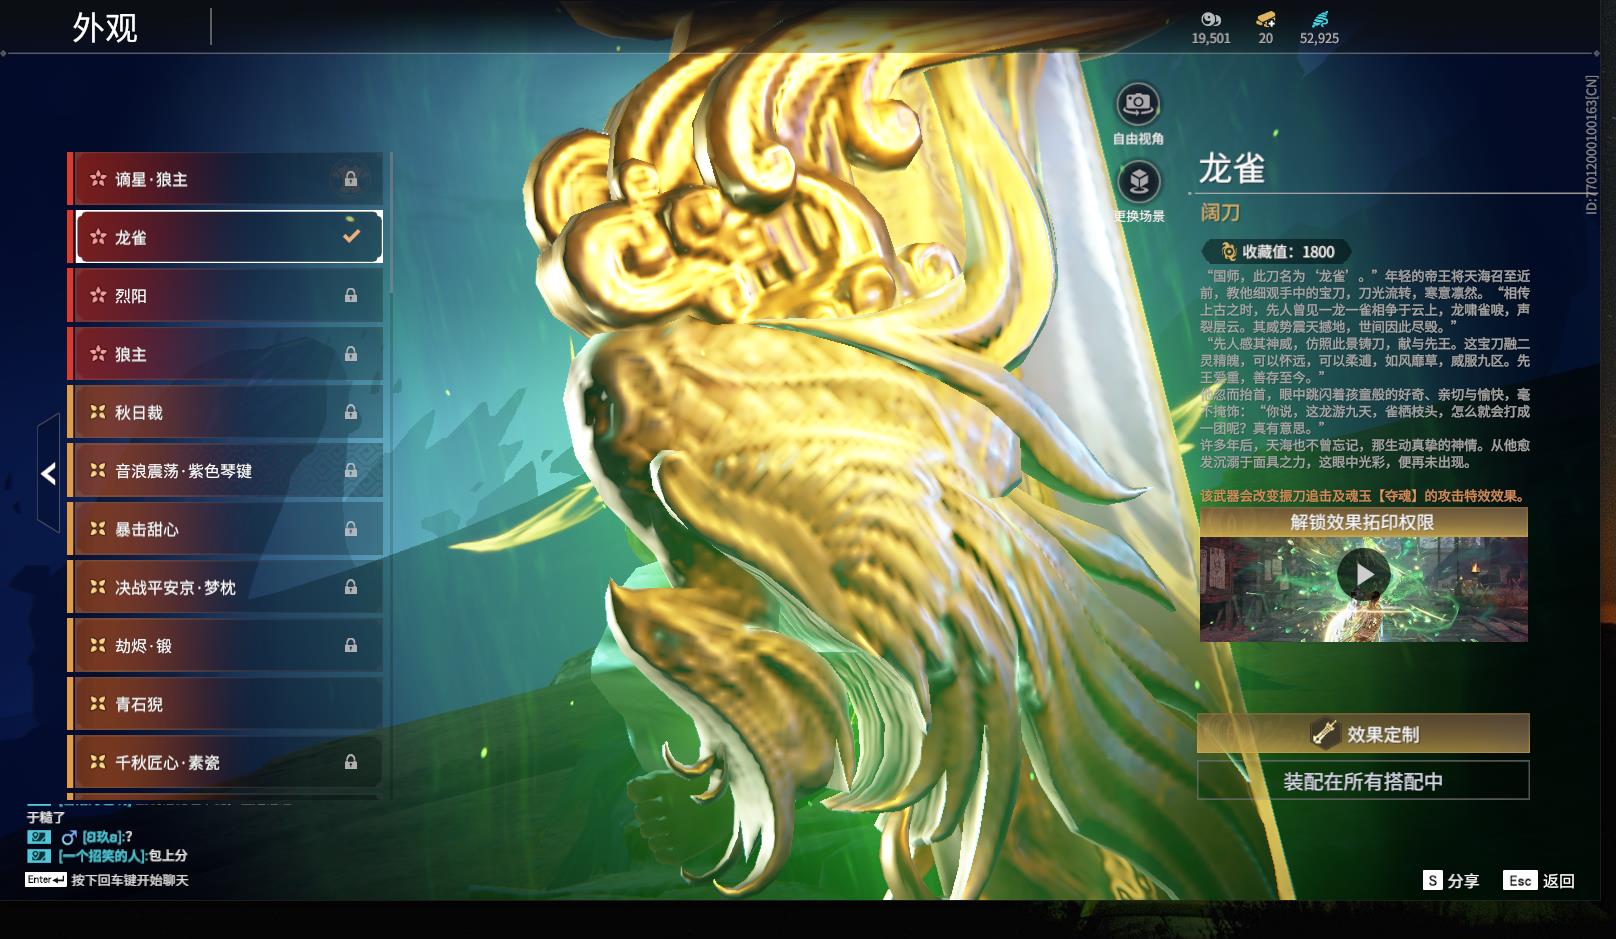This screenshot has height=939, width=1616.
Task: Click the Esc key return icon
Action: click(1520, 880)
